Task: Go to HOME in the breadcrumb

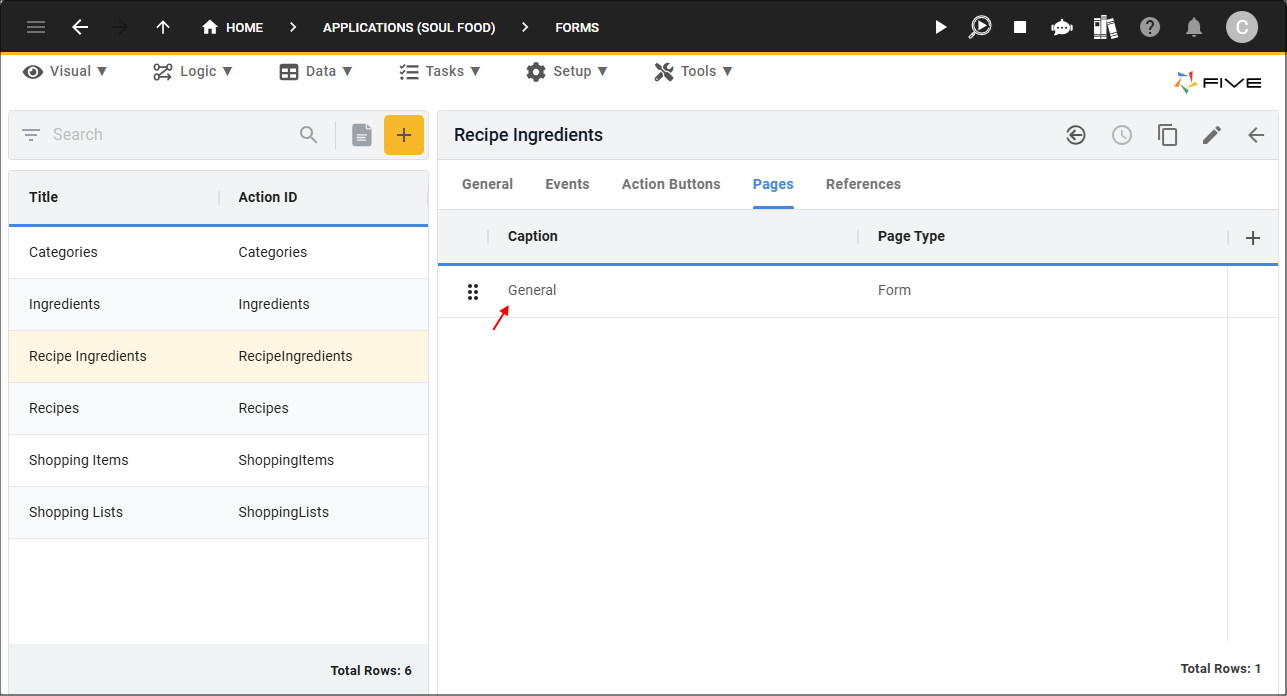Action: [233, 27]
